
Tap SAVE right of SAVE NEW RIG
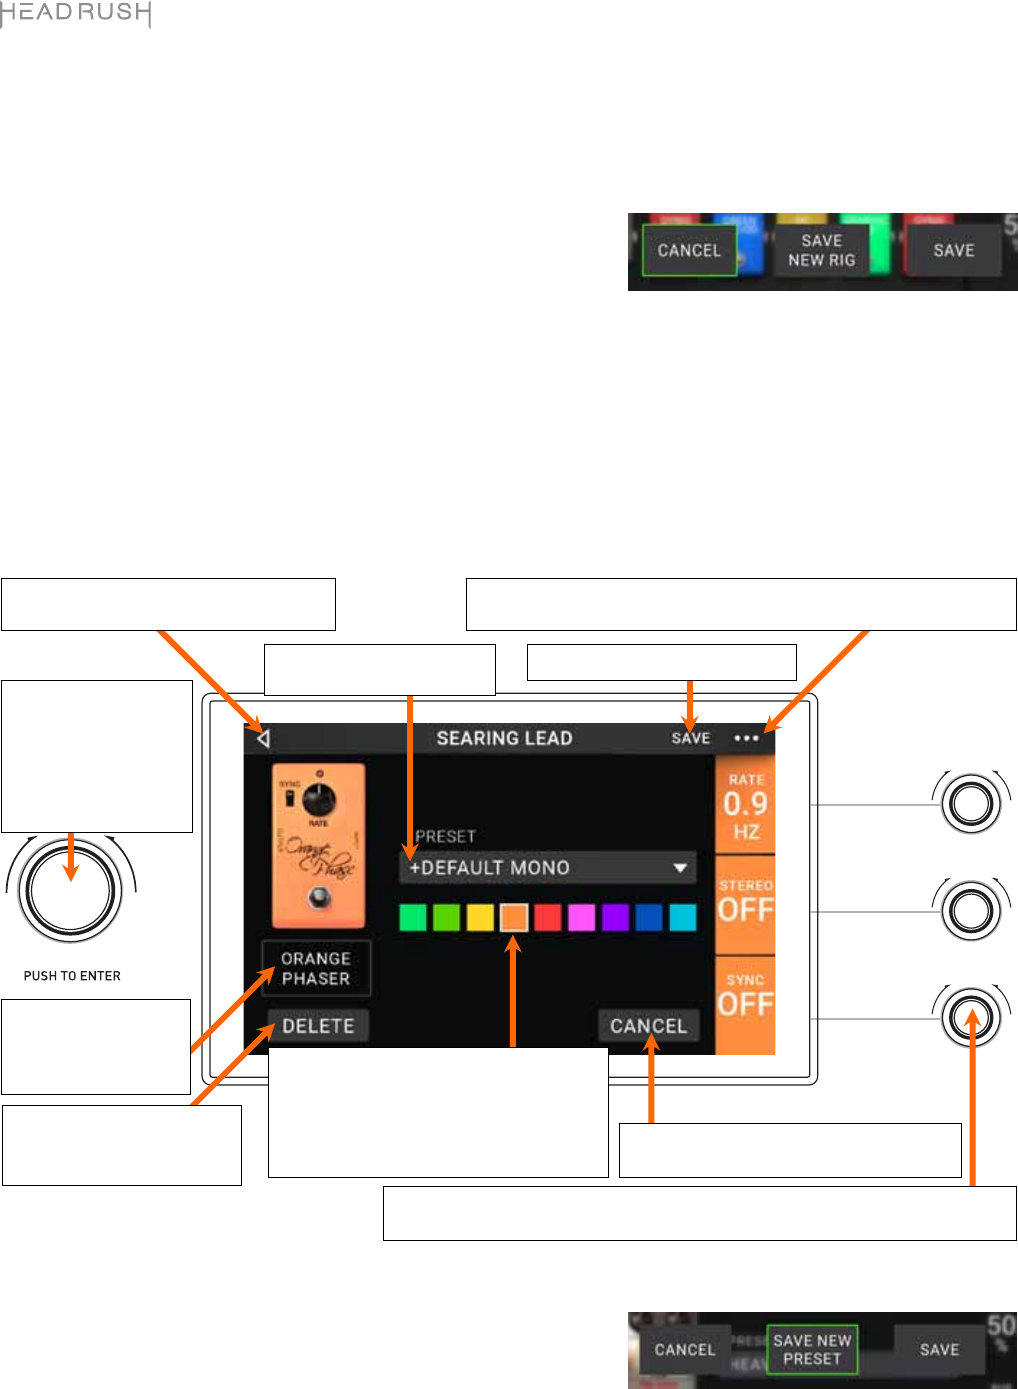(x=953, y=250)
